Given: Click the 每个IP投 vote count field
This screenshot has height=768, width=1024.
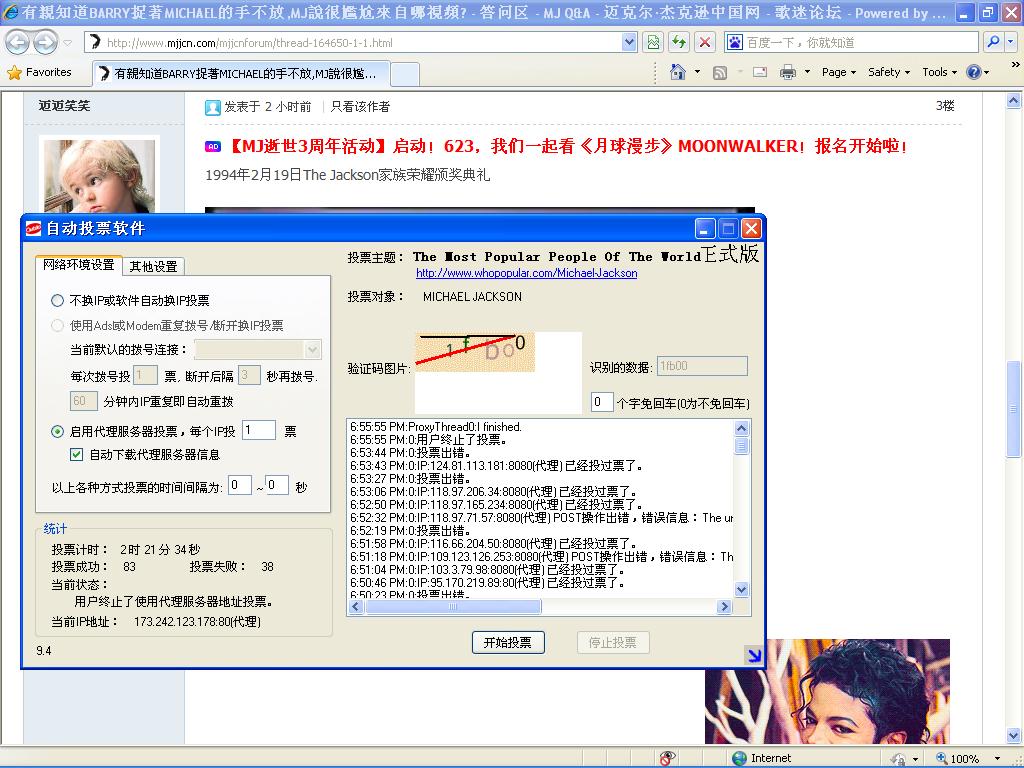Looking at the screenshot, I should pyautogui.click(x=258, y=430).
